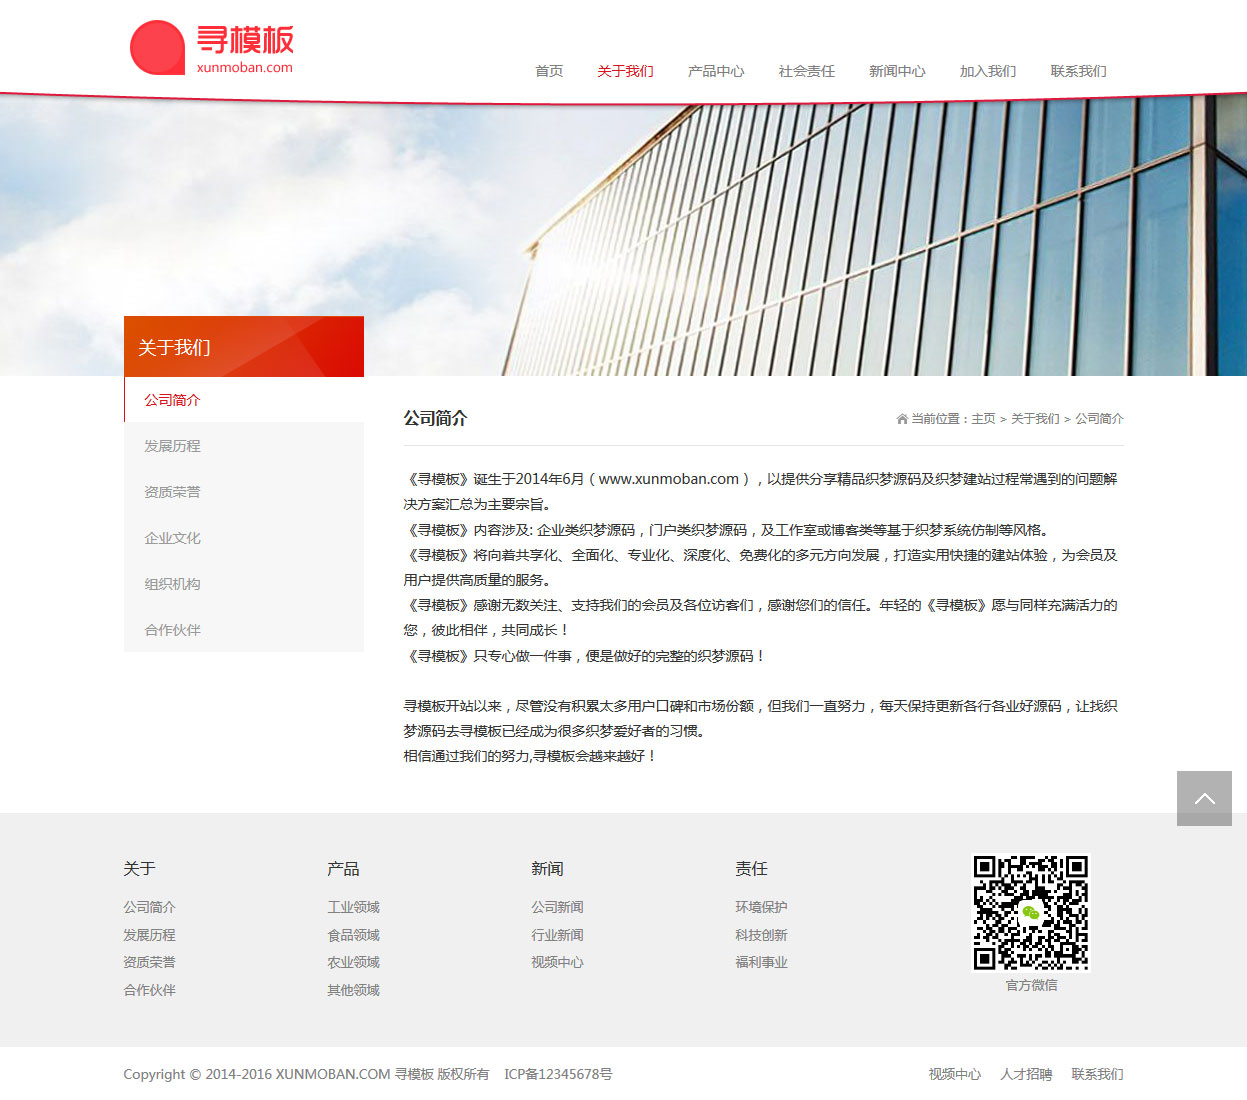Click the 寻模板 red logo
1247x1100 pixels.
(x=212, y=48)
